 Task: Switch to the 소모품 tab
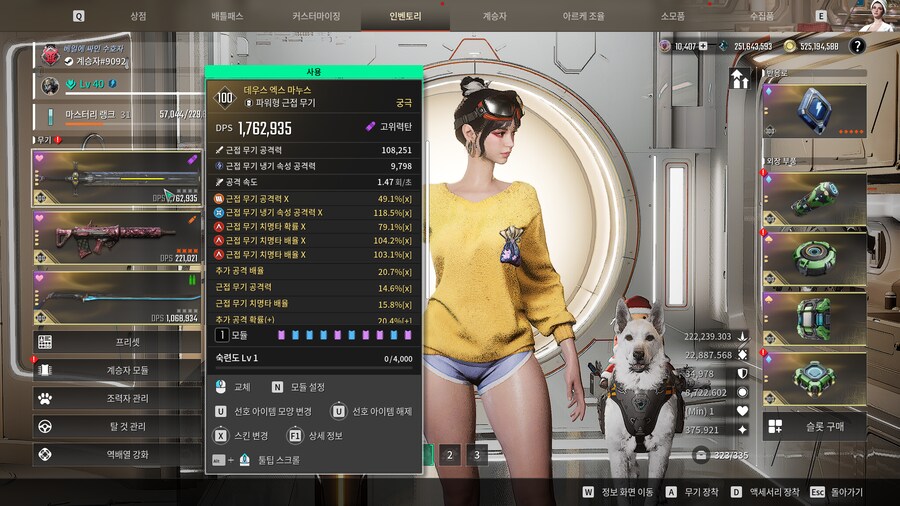click(673, 16)
